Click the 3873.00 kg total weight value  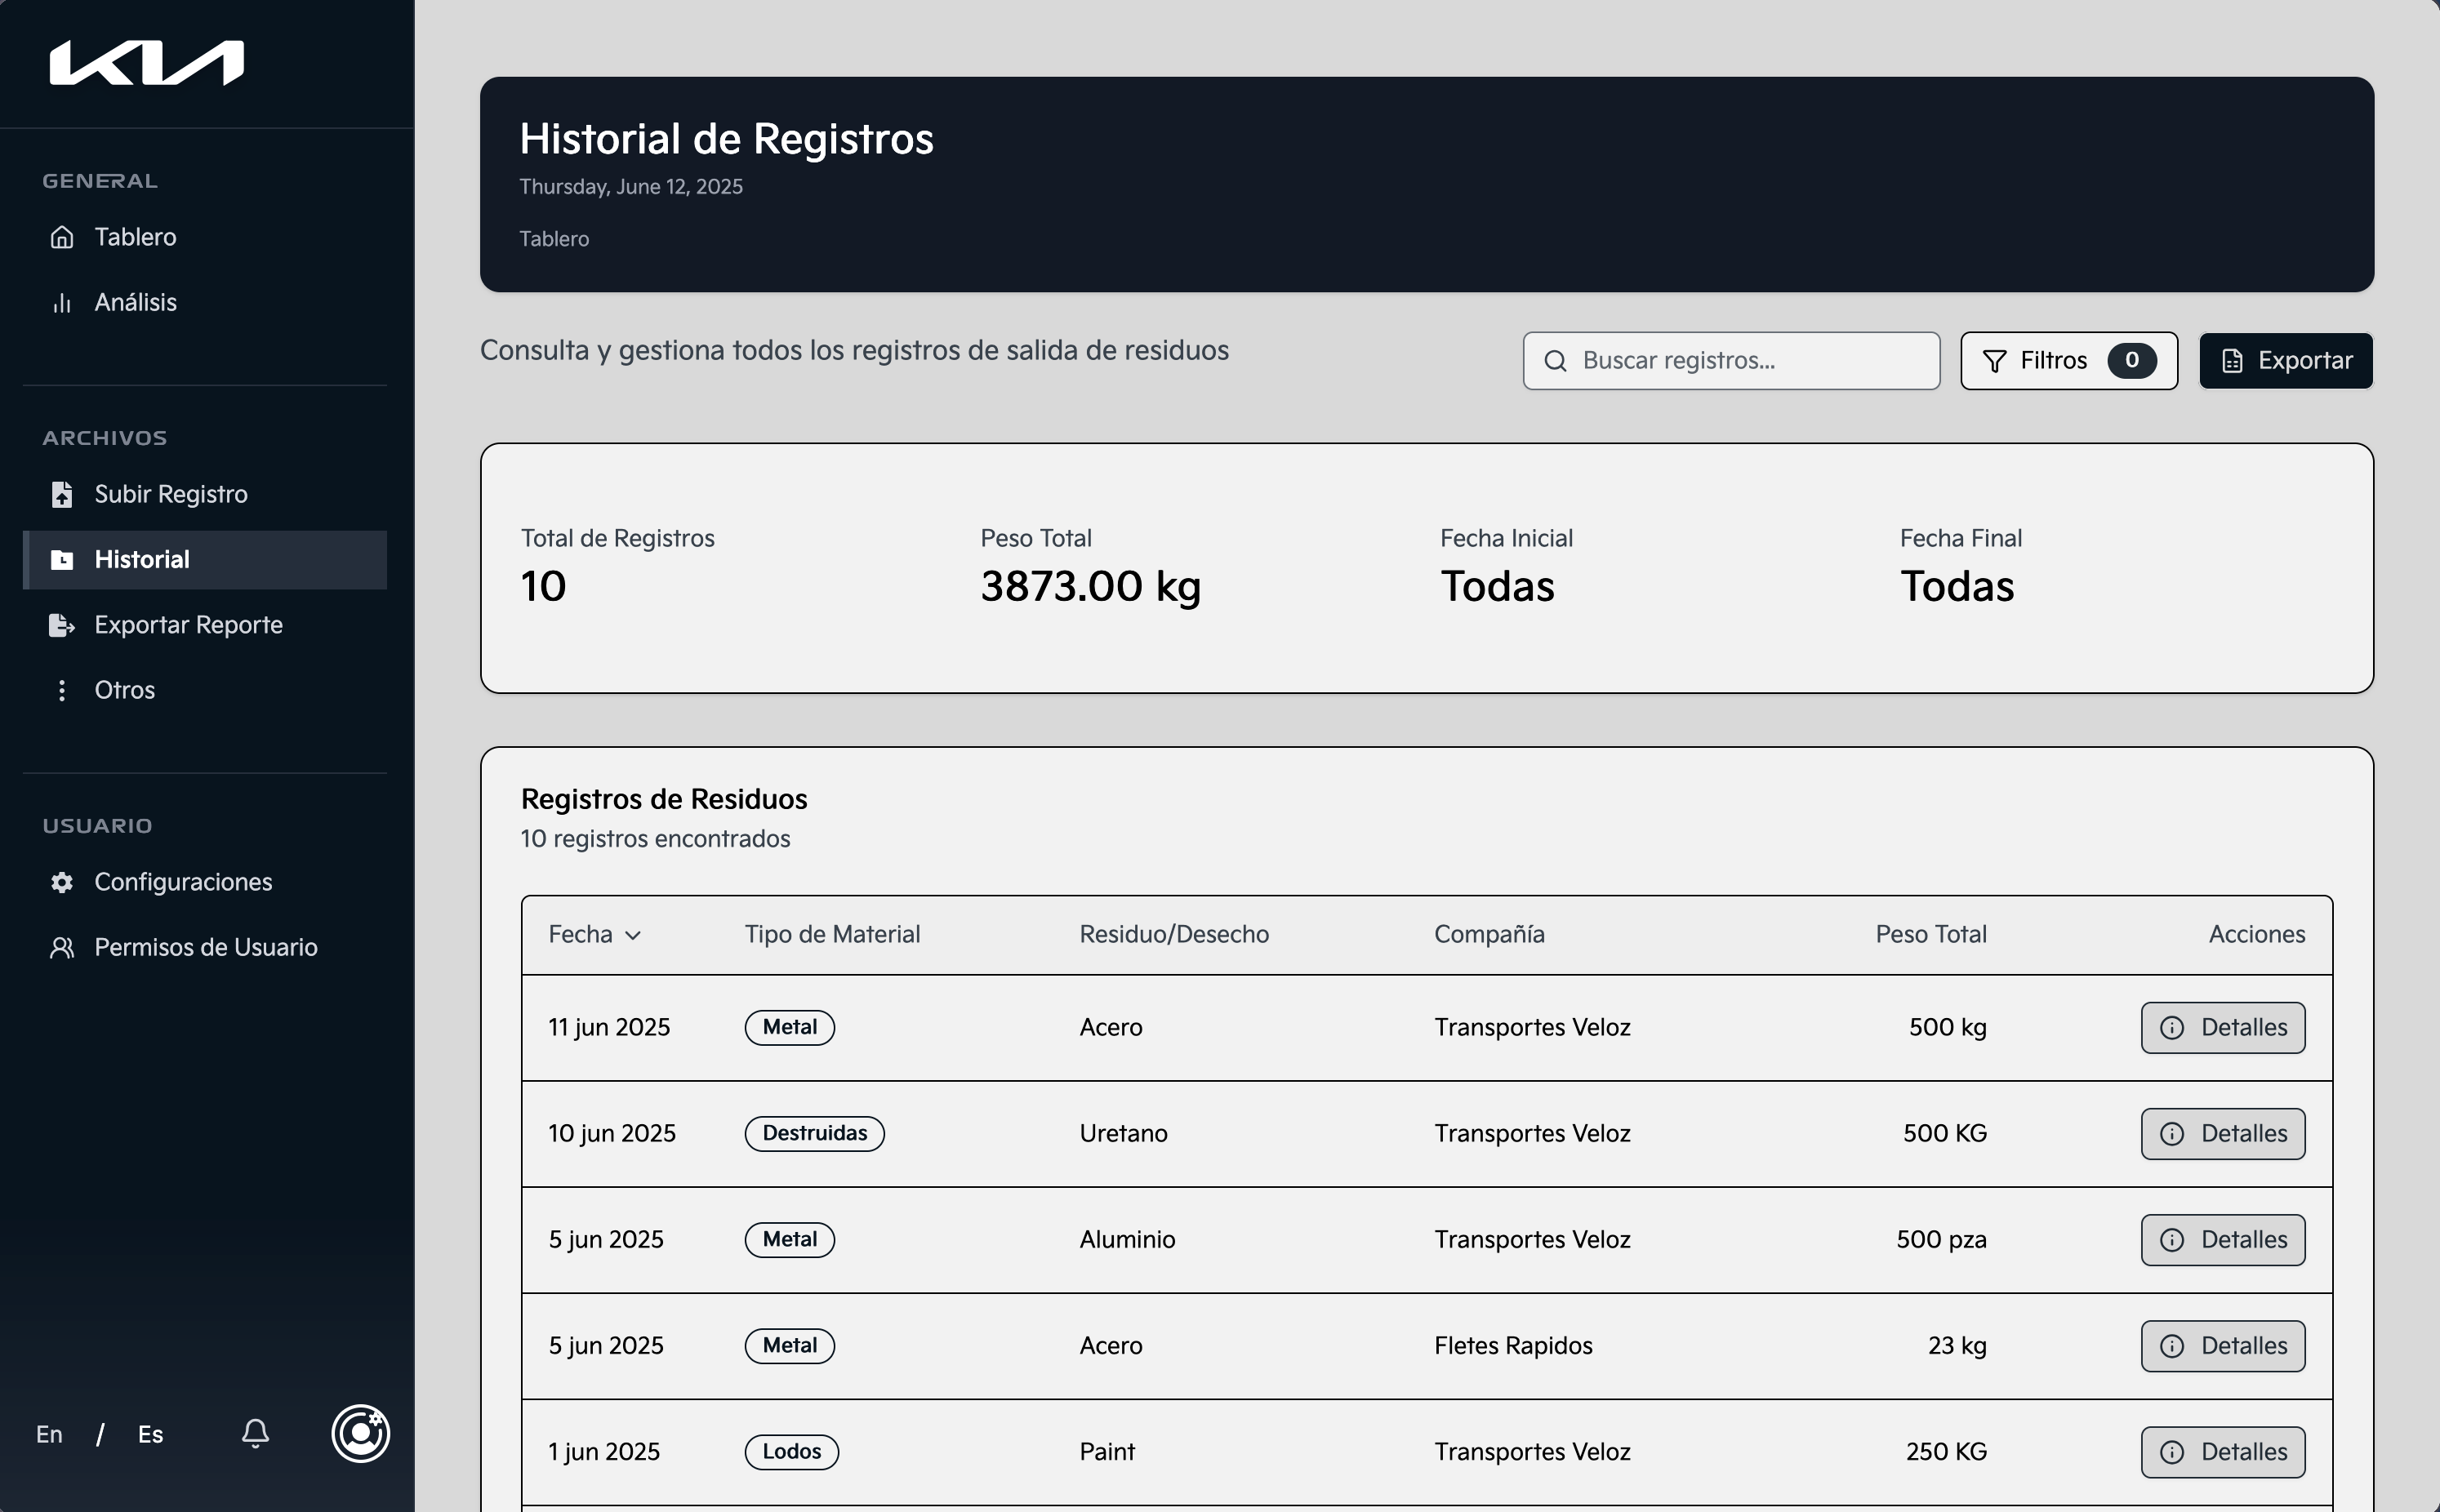(1090, 587)
